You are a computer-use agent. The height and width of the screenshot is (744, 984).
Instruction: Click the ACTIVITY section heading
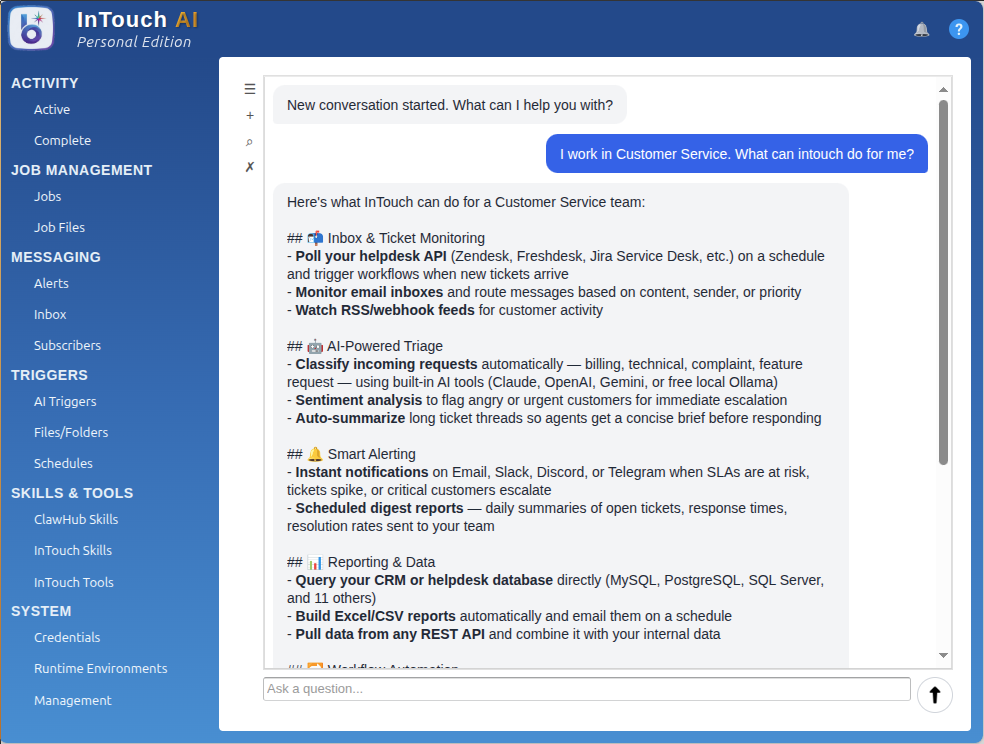click(x=45, y=83)
